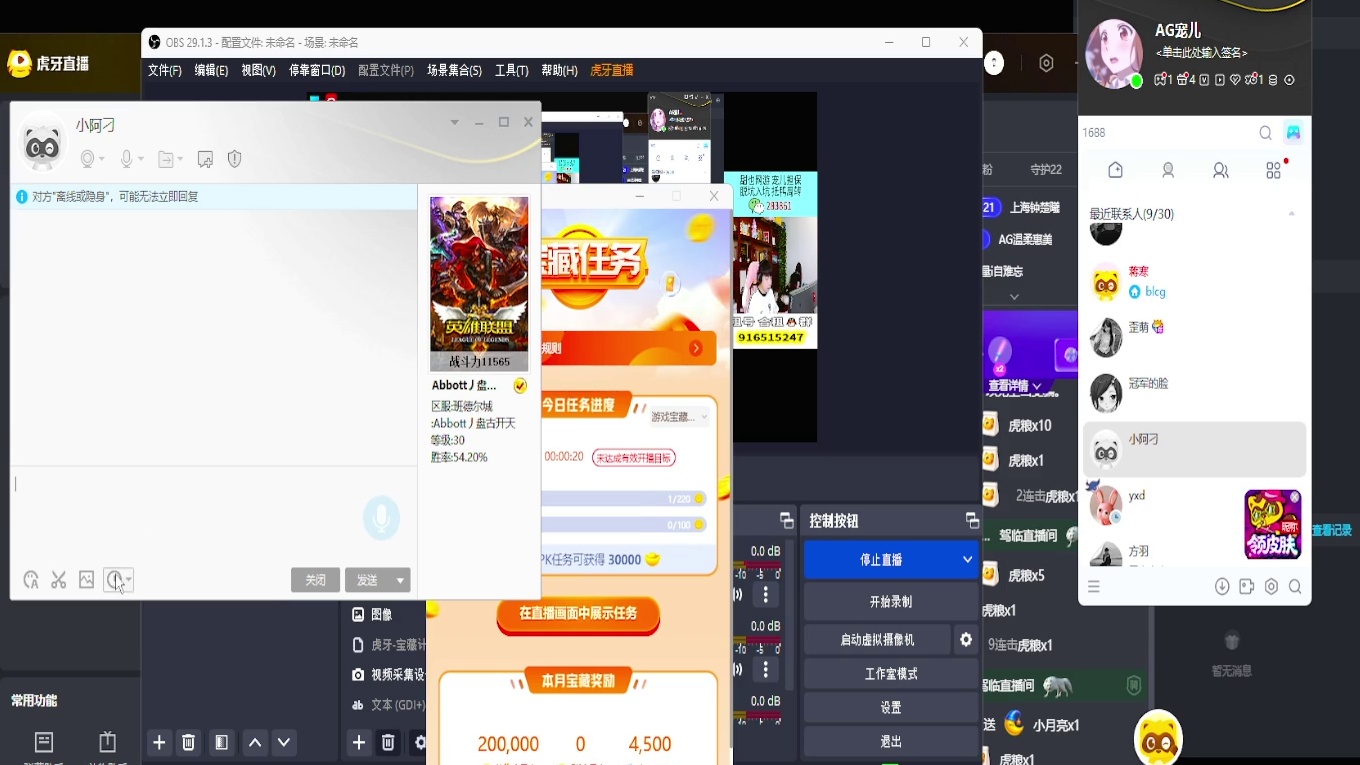Click the round voice message microphone button

pos(381,518)
